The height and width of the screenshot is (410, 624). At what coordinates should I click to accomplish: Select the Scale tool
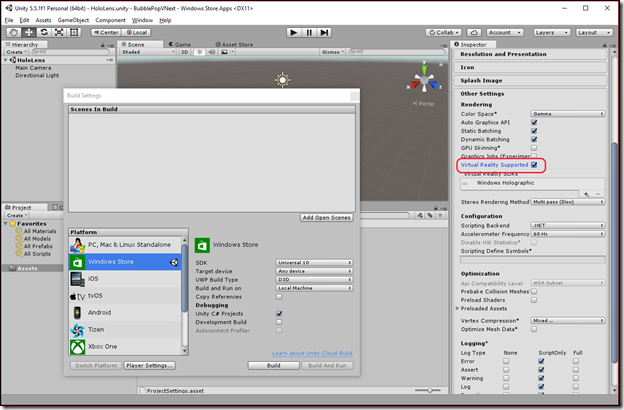click(x=59, y=32)
